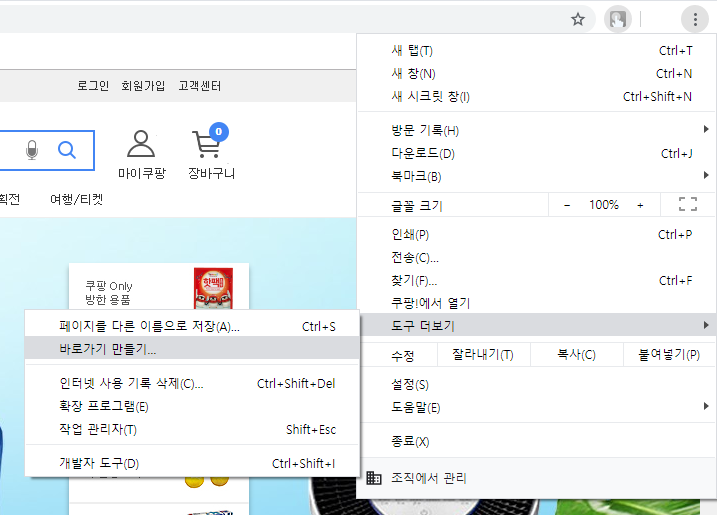The height and width of the screenshot is (515, 717).
Task: Click the bookmark star icon
Action: tap(578, 19)
